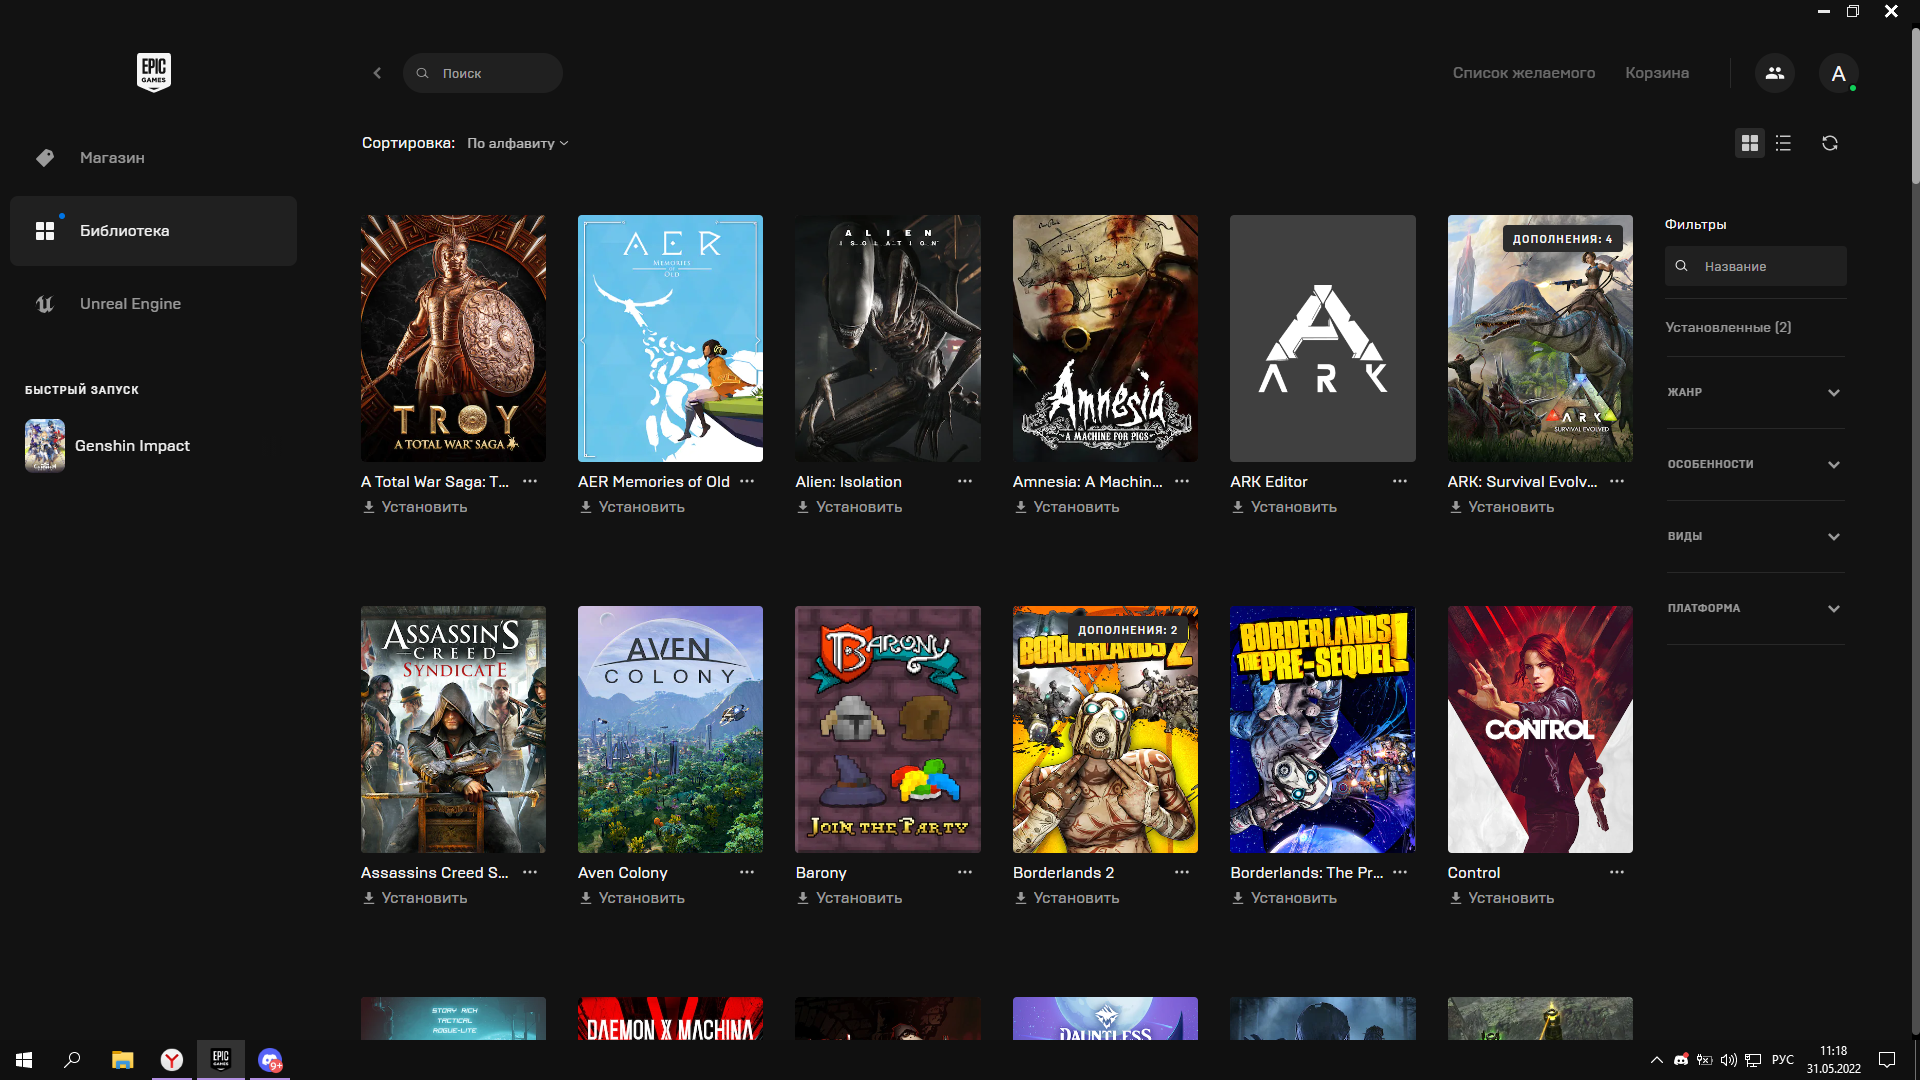1920x1080 pixels.
Task: Open the friends list icon
Action: tap(1774, 73)
